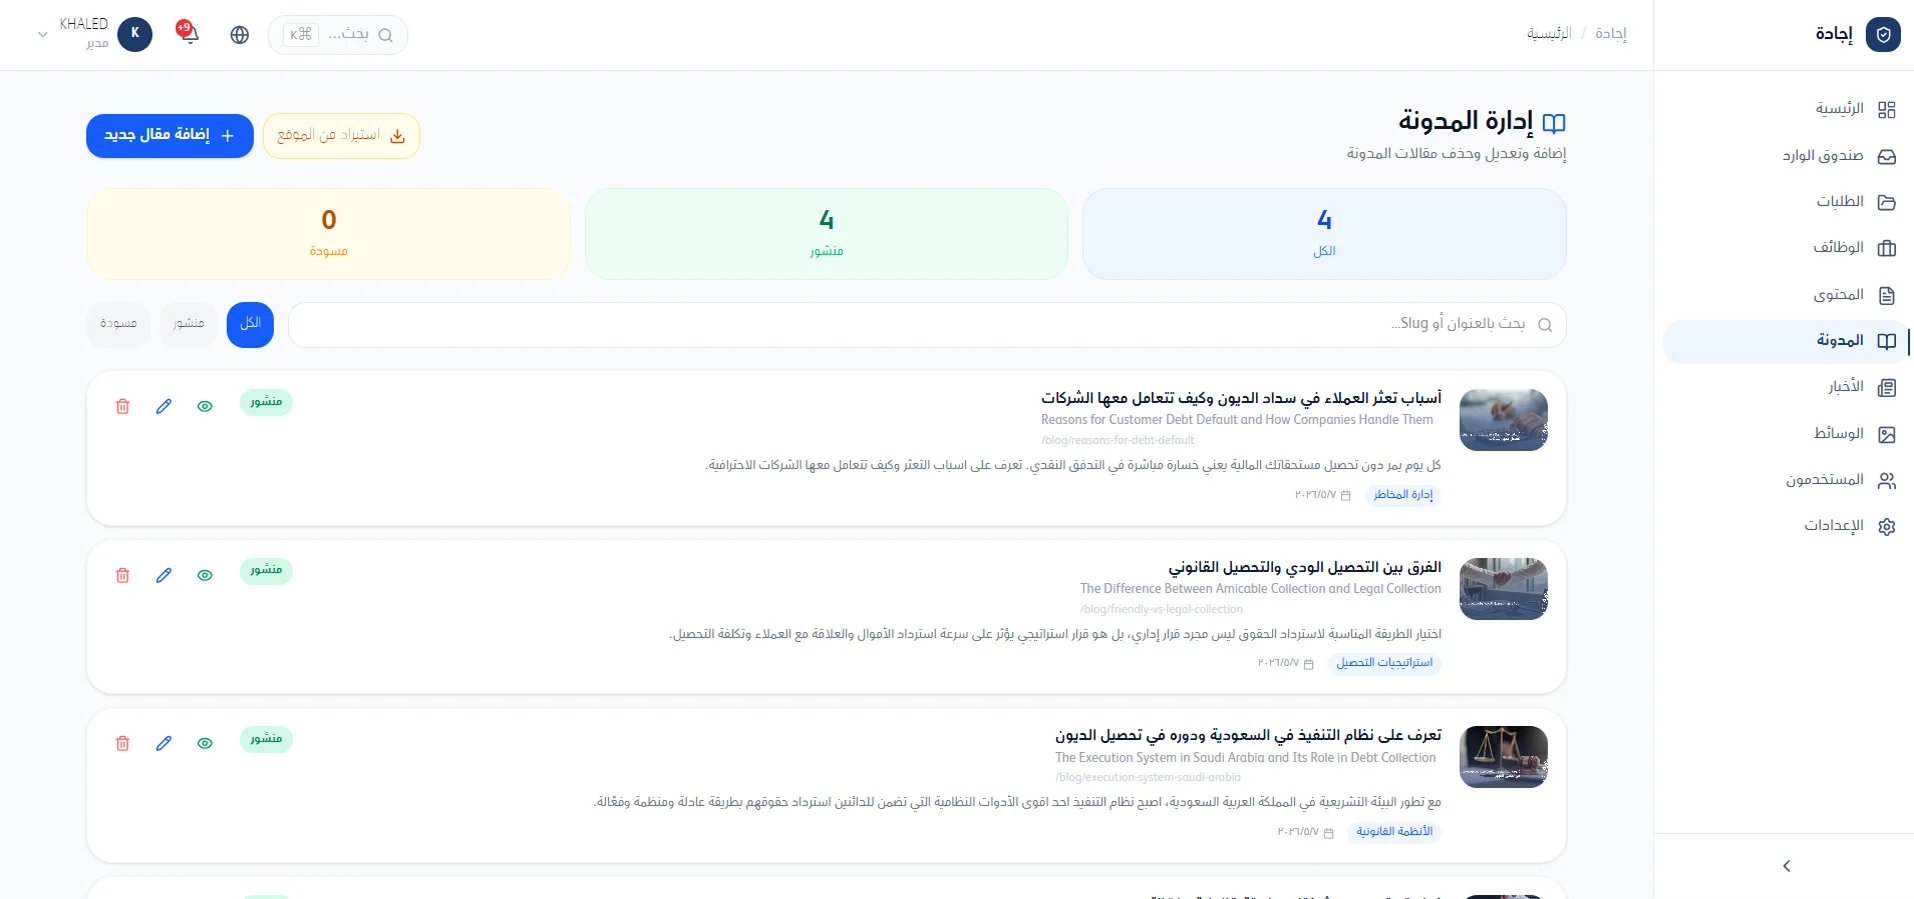The height and width of the screenshot is (899, 1914).
Task: Click the الأخبار newspaper icon in sidebar
Action: point(1887,387)
